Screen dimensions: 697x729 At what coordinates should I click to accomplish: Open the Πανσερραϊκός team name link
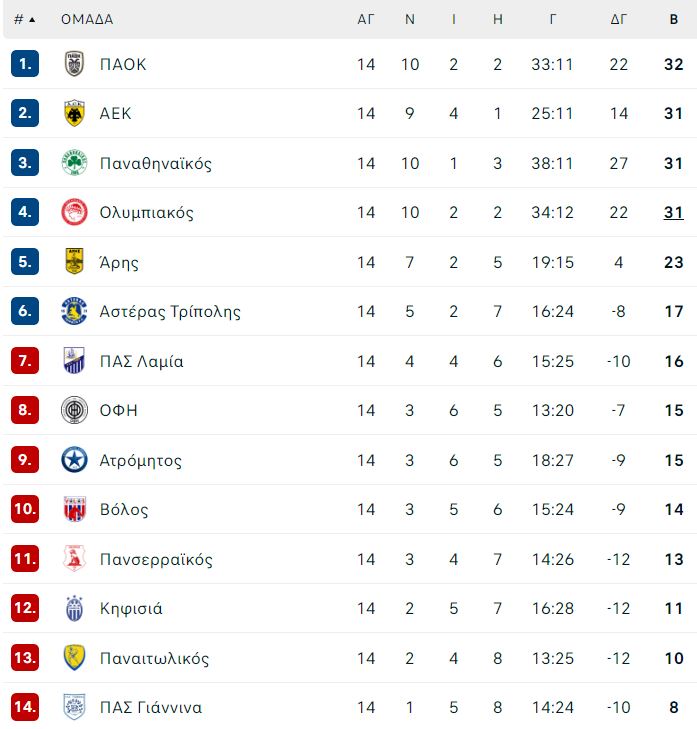pyautogui.click(x=156, y=559)
